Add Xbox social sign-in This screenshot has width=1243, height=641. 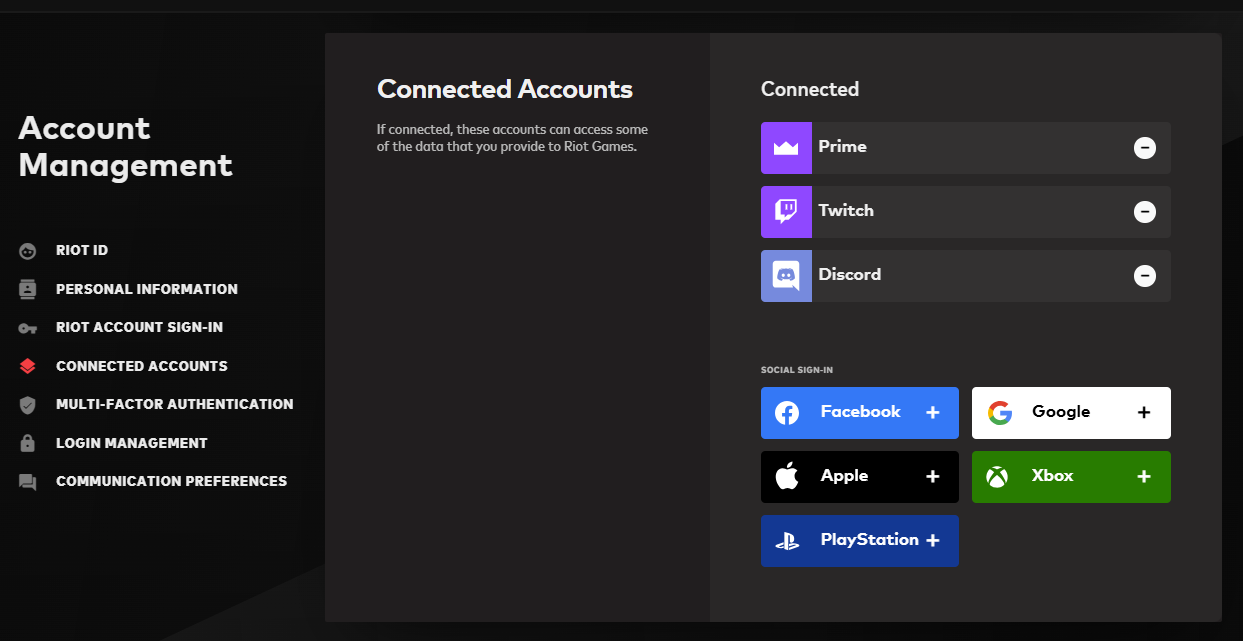click(x=1071, y=477)
